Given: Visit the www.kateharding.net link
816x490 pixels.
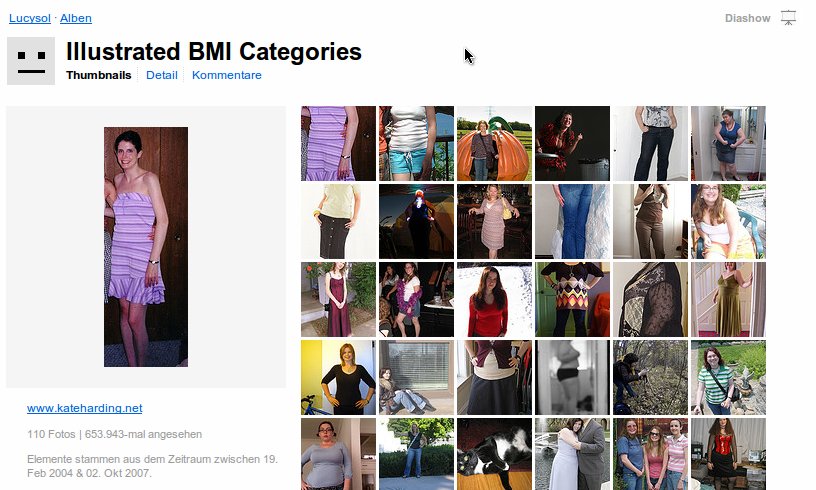Looking at the screenshot, I should tap(84, 408).
